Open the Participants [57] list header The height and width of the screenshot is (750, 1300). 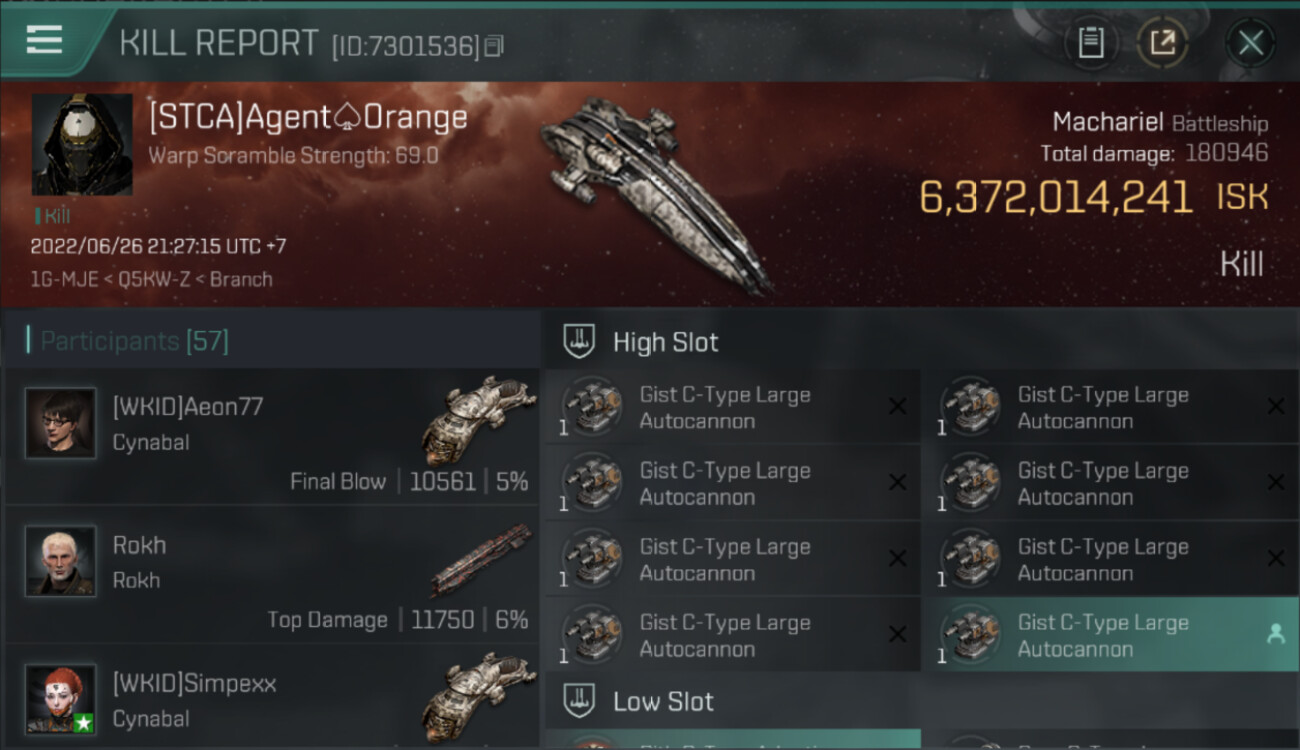(134, 341)
